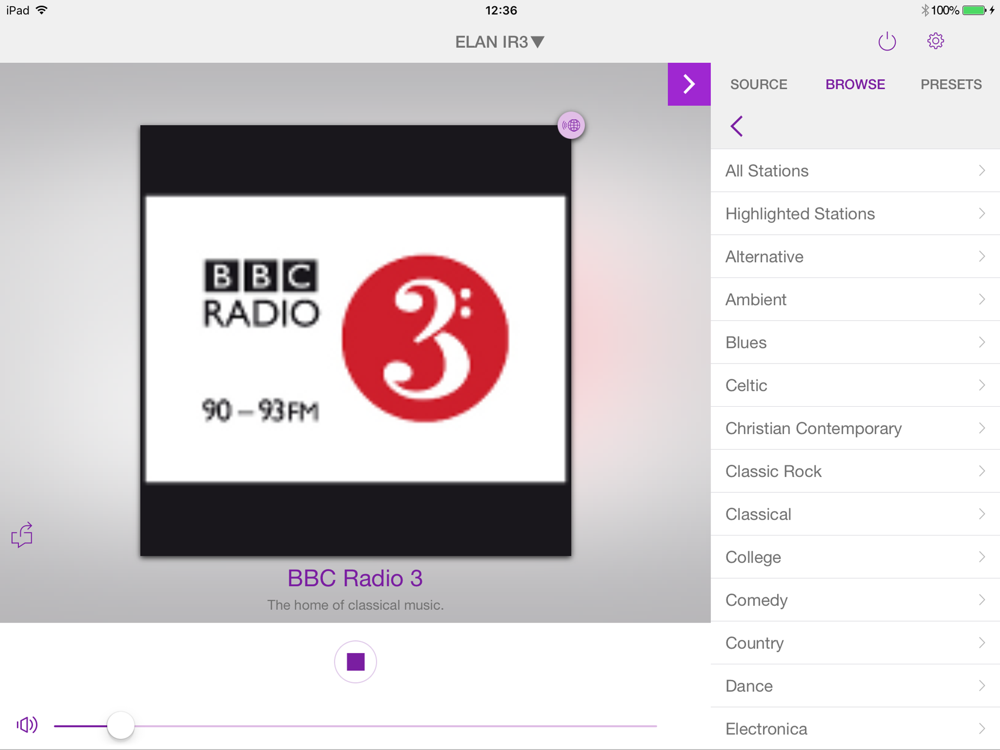Adjust the volume slider handle
Viewport: 1000px width, 750px height.
click(x=121, y=725)
